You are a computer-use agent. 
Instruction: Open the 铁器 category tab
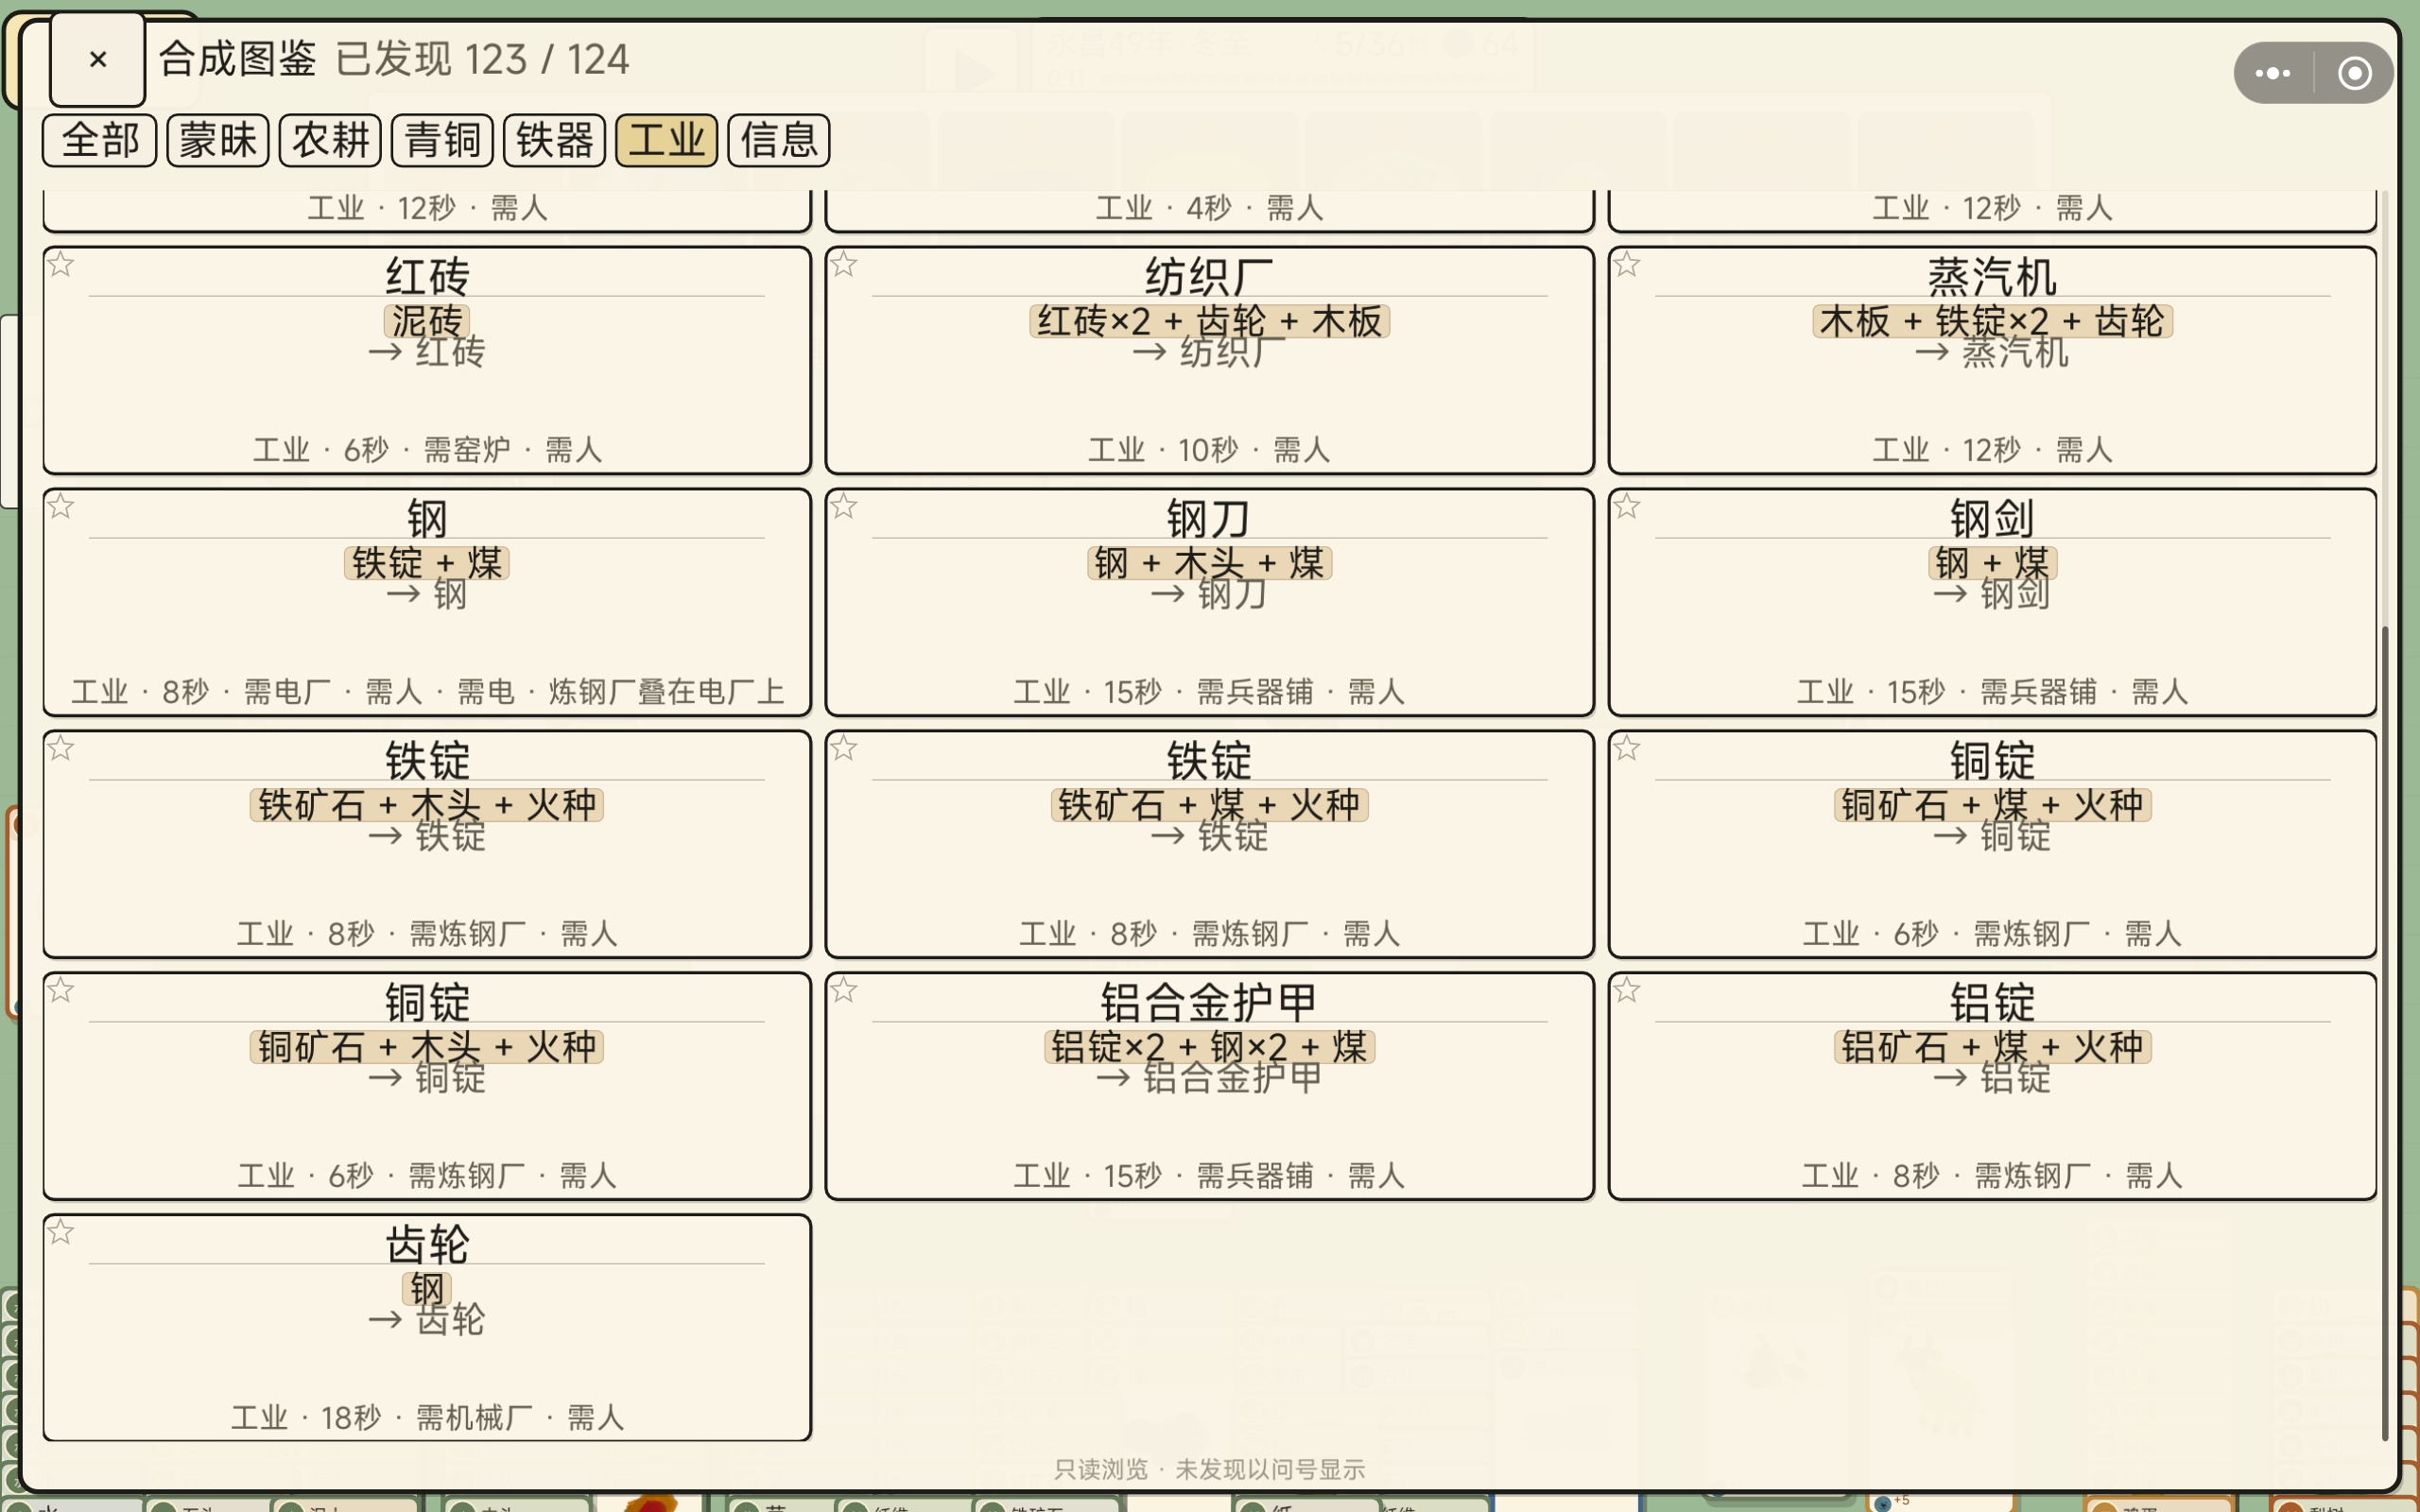click(555, 140)
